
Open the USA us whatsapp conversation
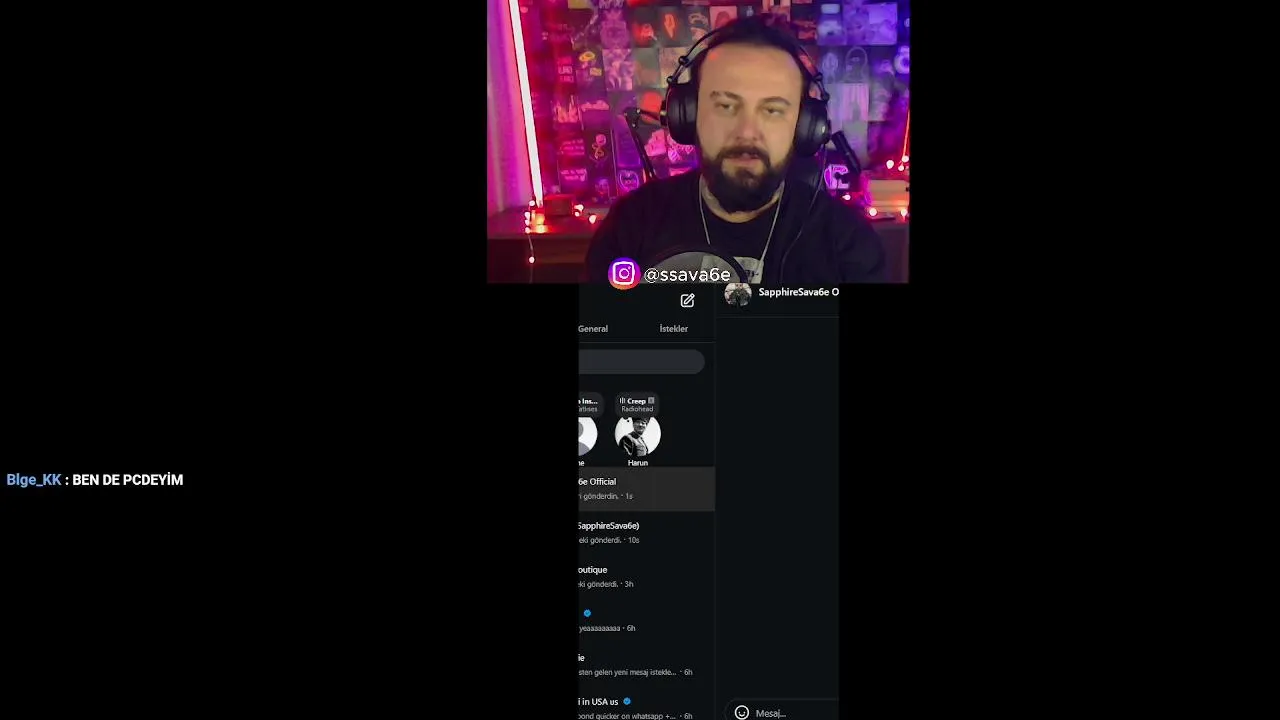(x=646, y=707)
